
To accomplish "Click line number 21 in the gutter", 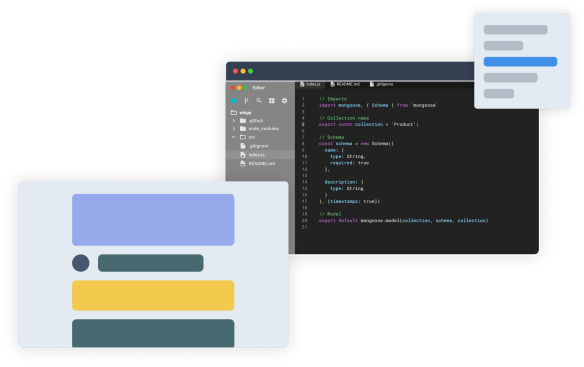I will 304,227.
